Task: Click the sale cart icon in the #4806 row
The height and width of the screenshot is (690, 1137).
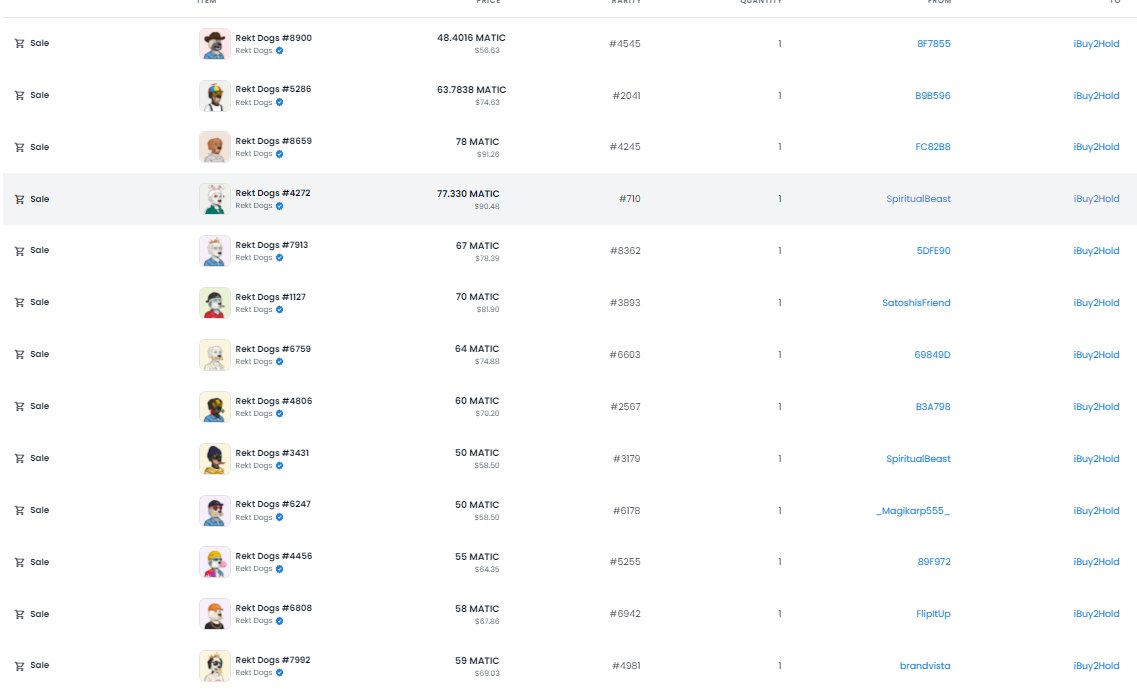Action: point(20,407)
